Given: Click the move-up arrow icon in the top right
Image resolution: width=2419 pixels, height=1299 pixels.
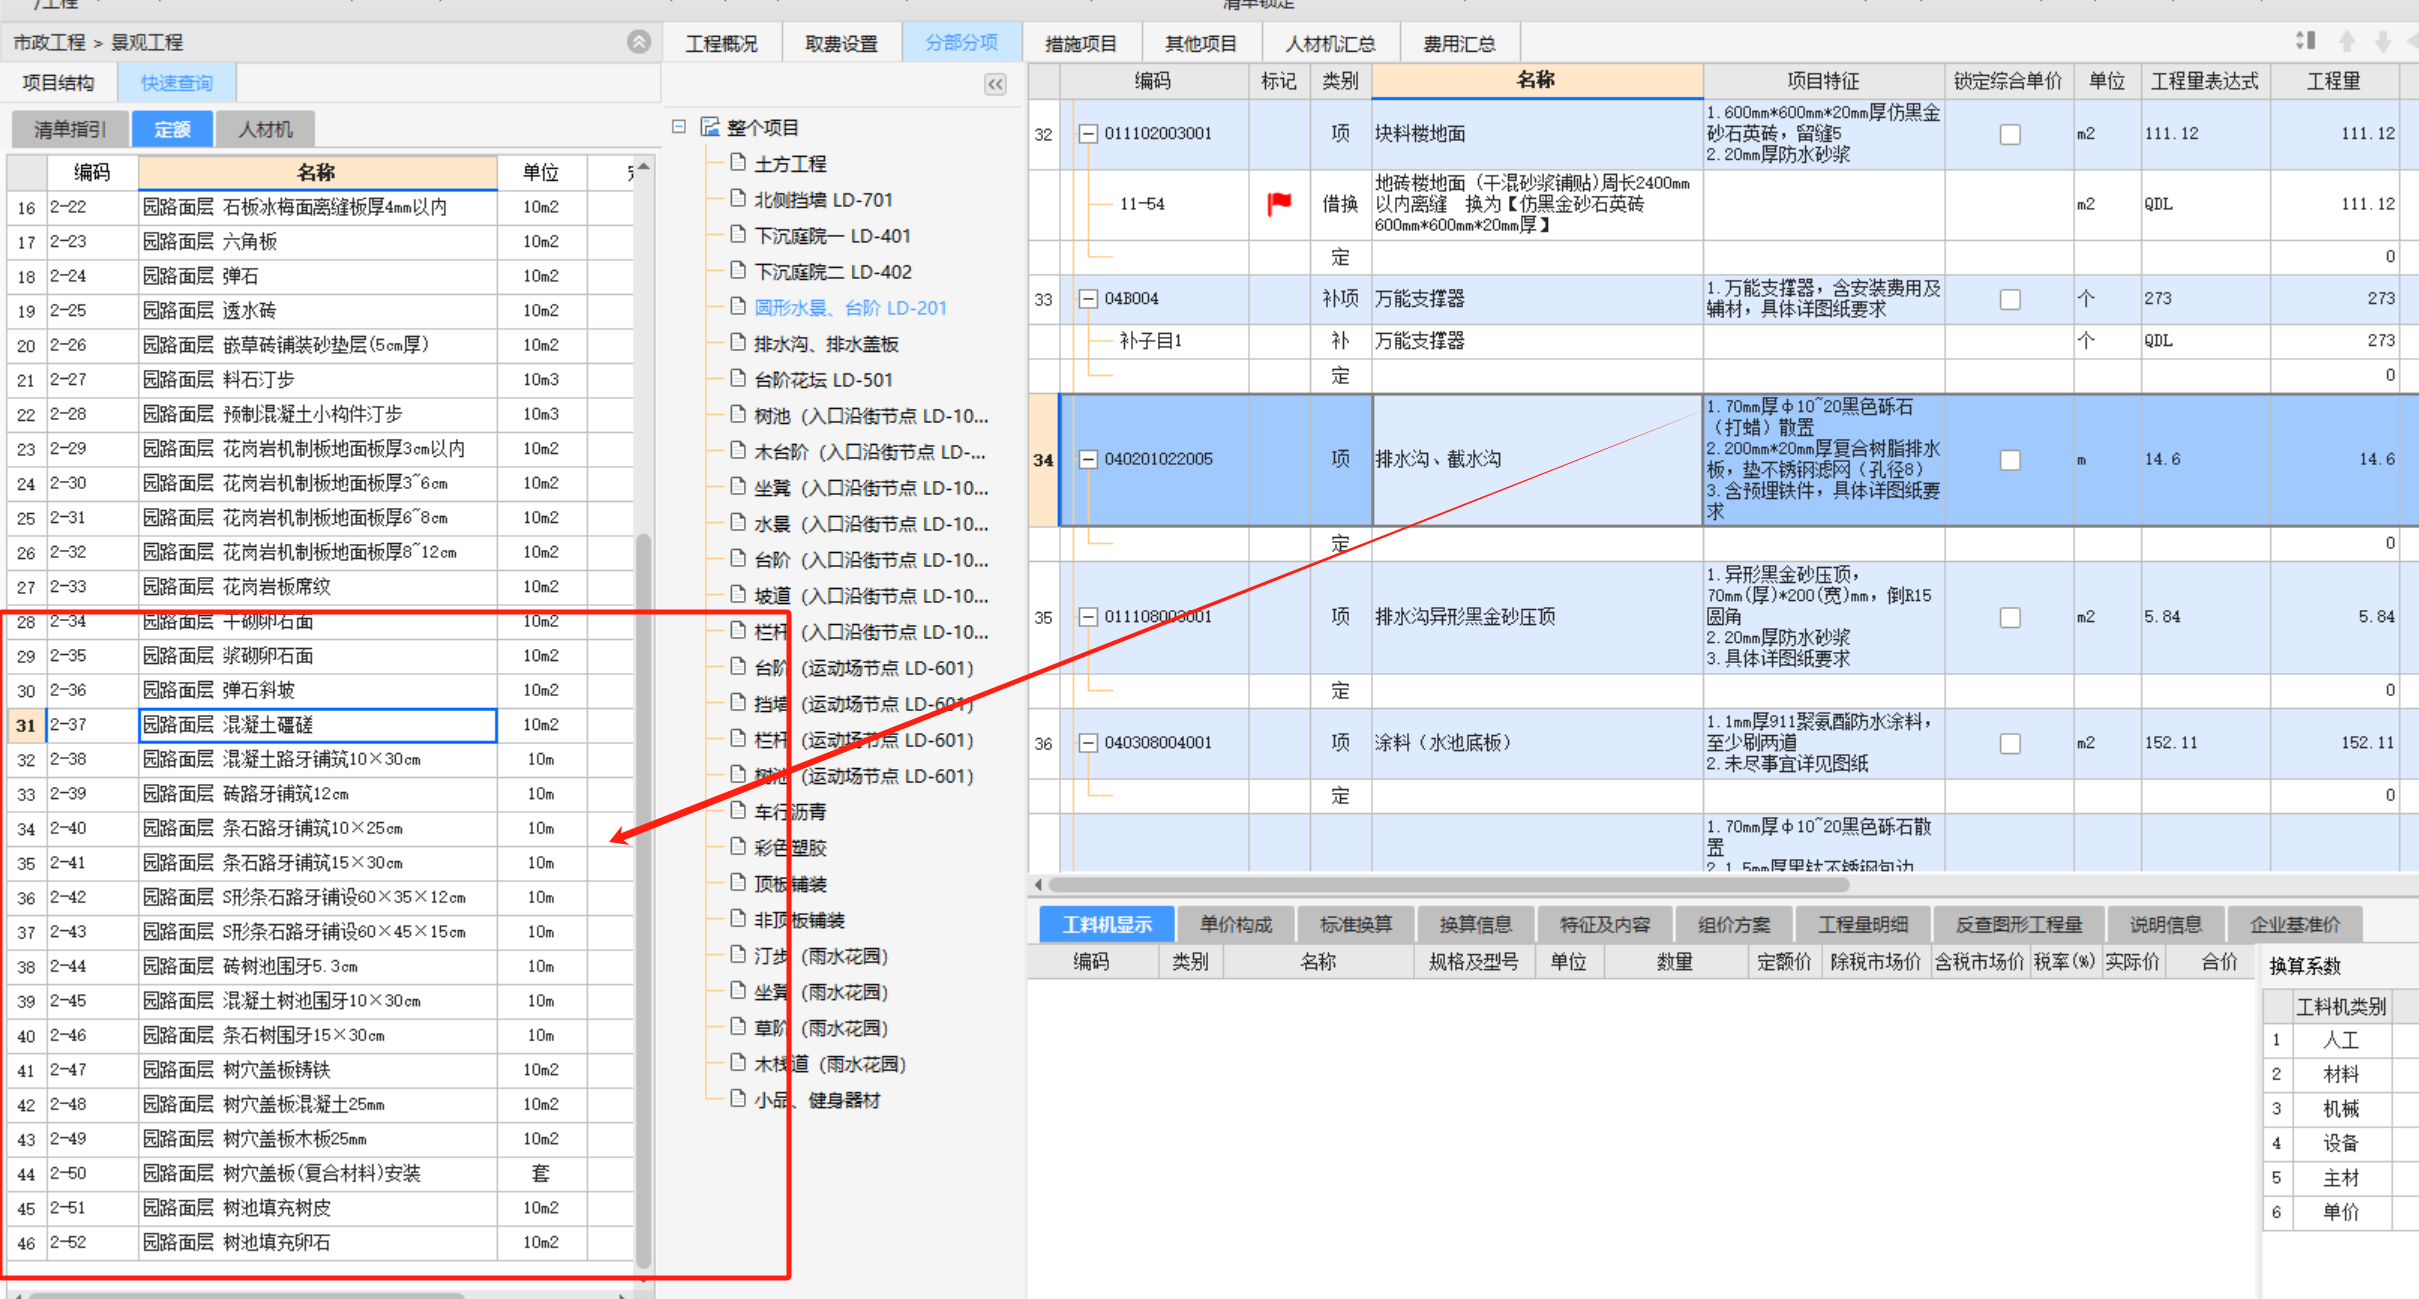Looking at the screenshot, I should pyautogui.click(x=2347, y=41).
